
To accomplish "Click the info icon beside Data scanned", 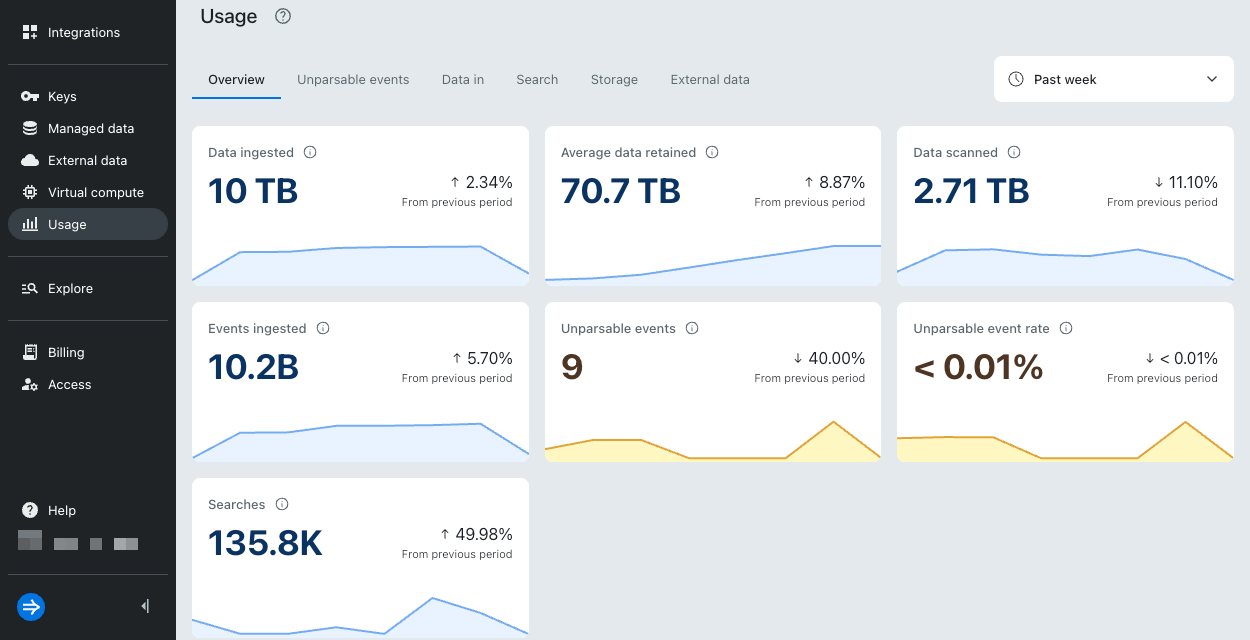I will (x=1014, y=152).
